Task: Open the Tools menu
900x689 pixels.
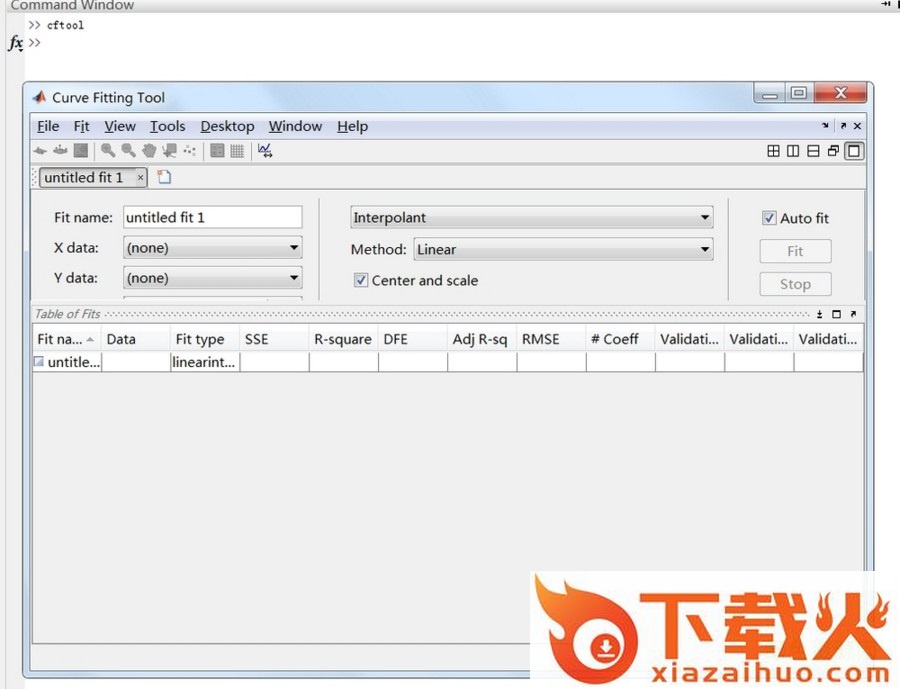Action: [x=167, y=126]
